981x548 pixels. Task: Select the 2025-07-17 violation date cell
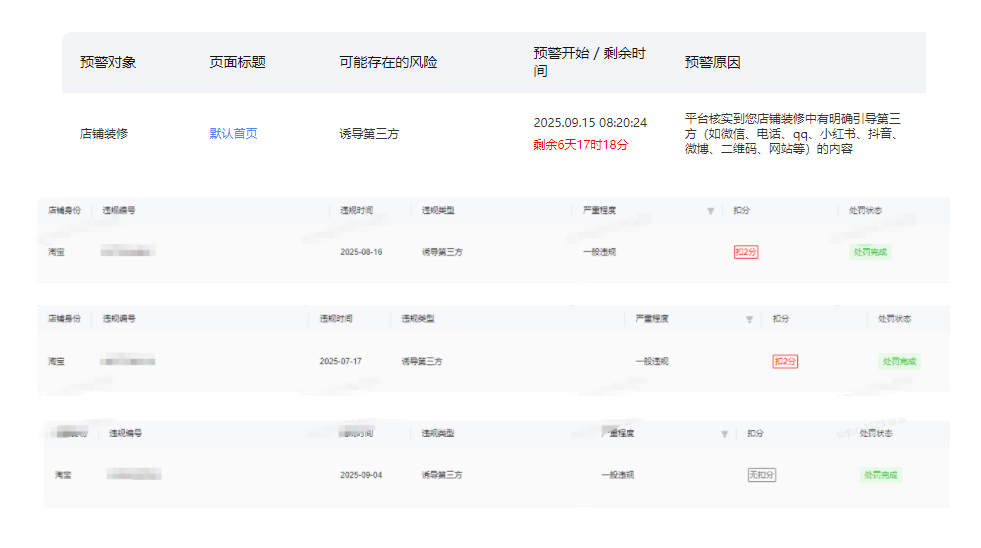[340, 362]
